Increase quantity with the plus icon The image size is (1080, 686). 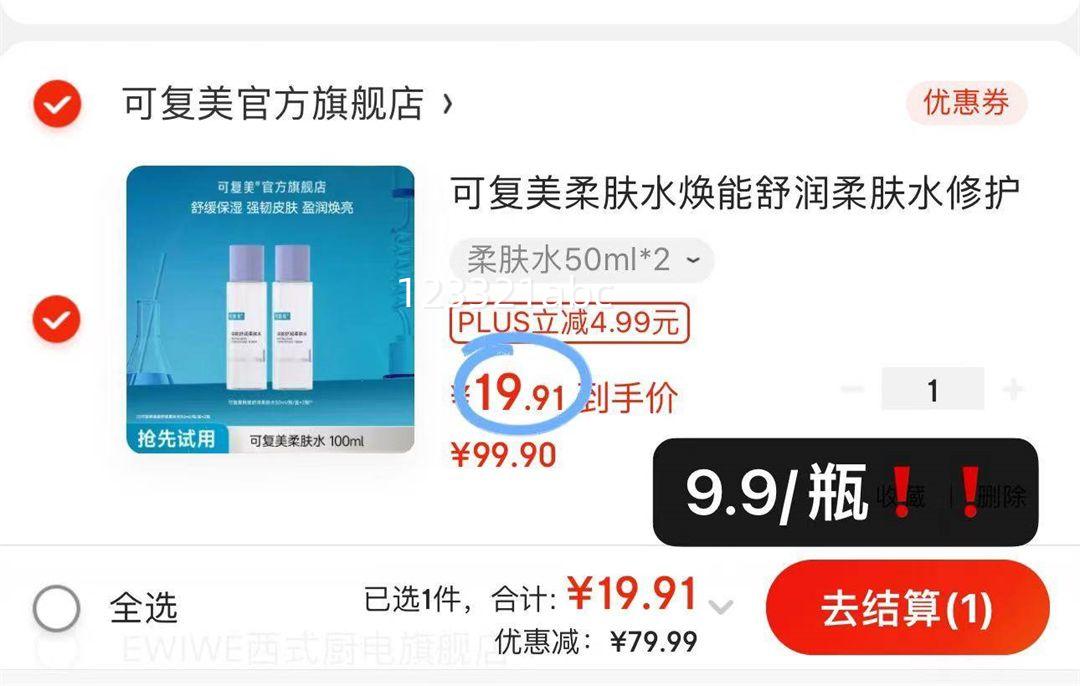(1012, 389)
